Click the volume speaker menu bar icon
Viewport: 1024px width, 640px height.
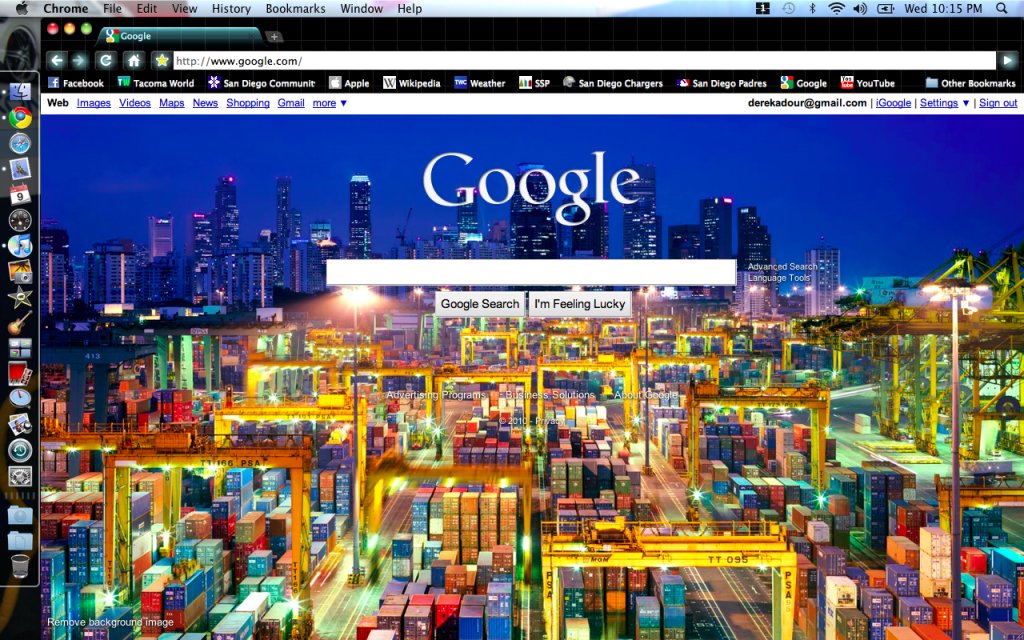(859, 8)
